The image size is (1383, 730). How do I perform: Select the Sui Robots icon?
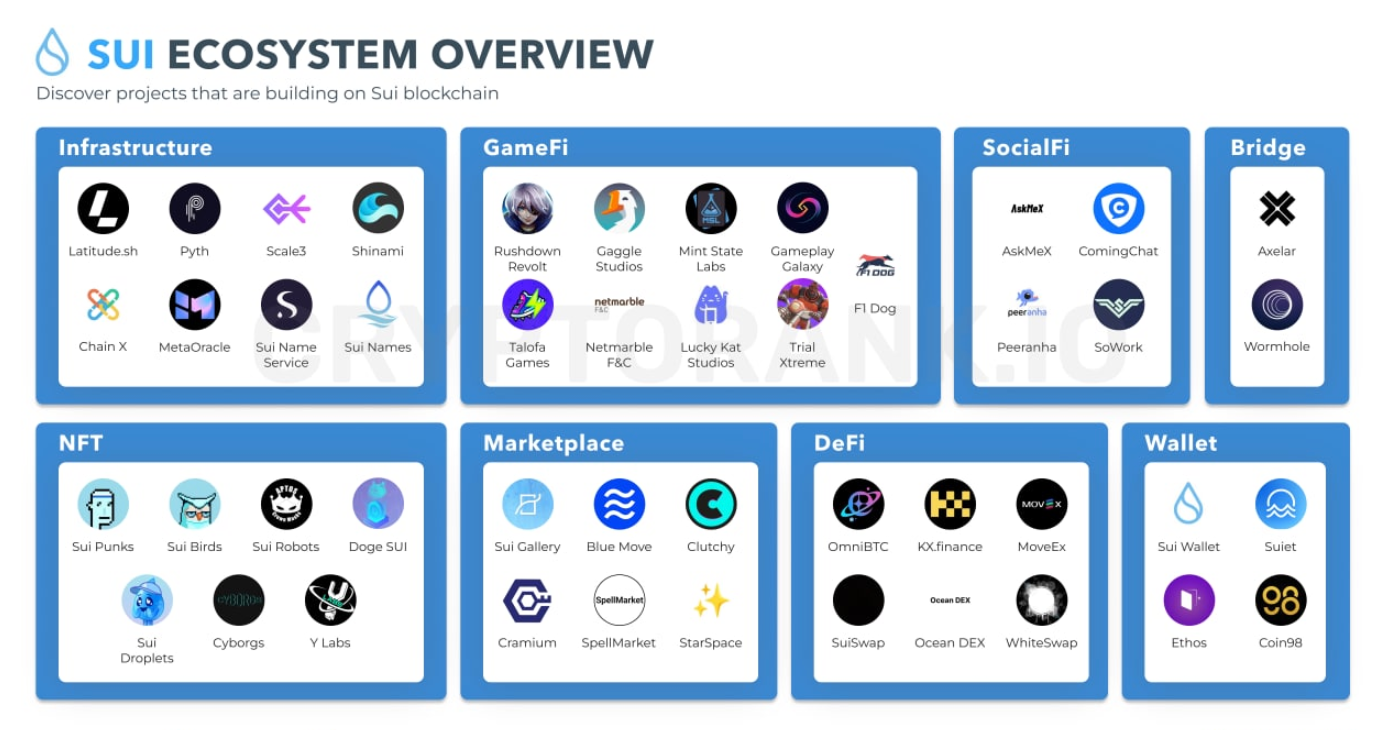click(x=286, y=504)
